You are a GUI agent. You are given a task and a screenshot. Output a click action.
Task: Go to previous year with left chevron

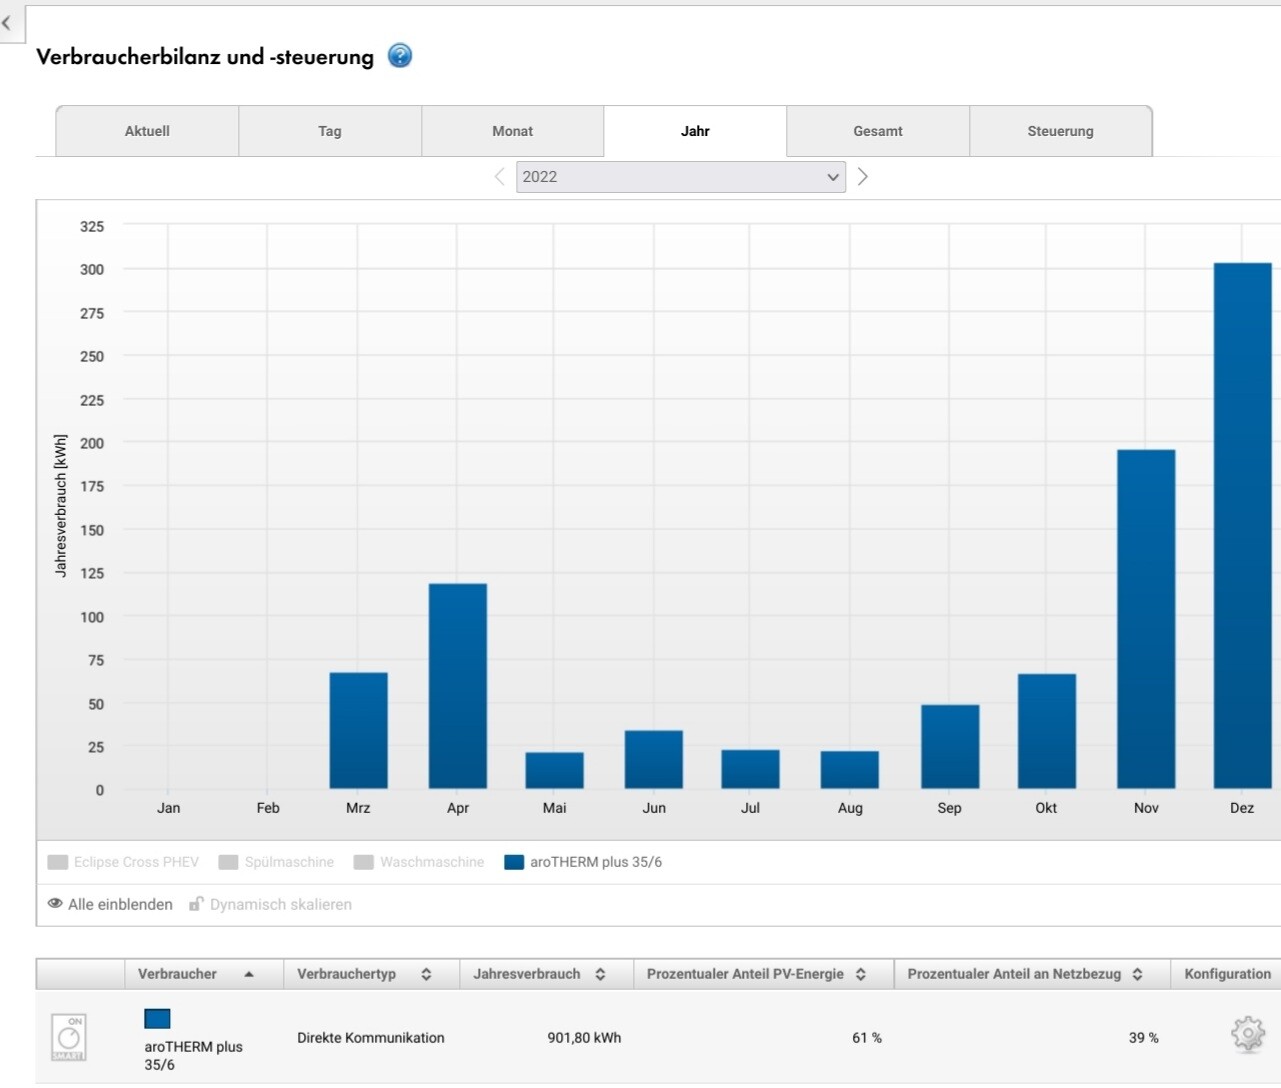[499, 177]
